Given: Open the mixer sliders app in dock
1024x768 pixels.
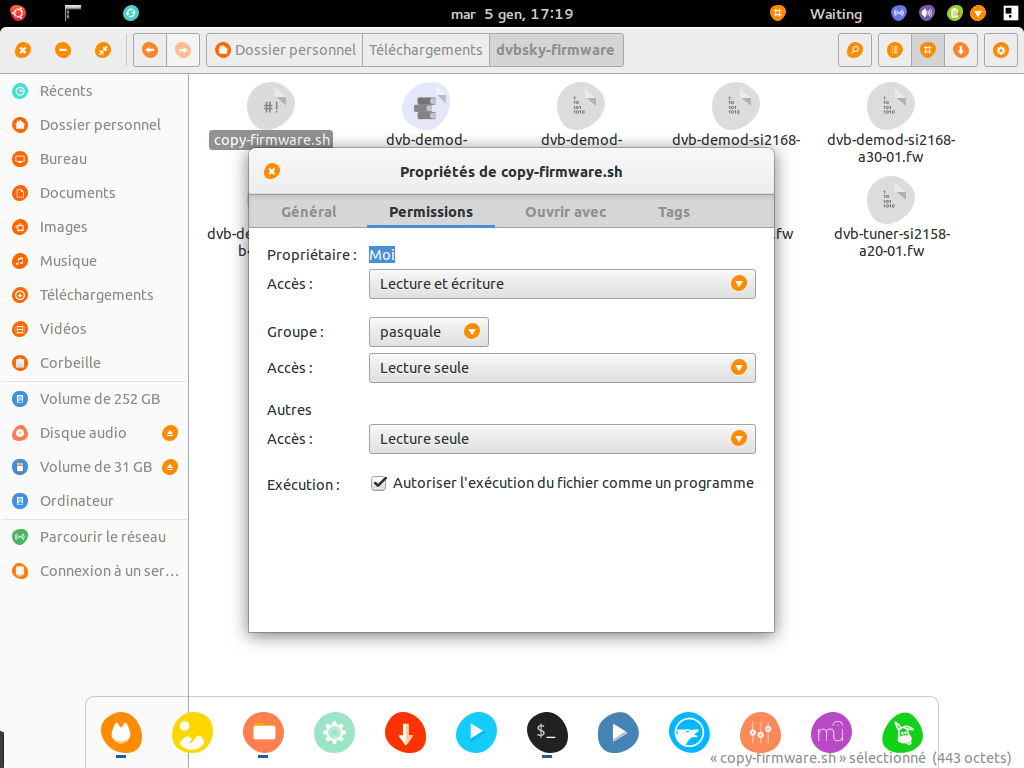Looking at the screenshot, I should tap(760, 733).
